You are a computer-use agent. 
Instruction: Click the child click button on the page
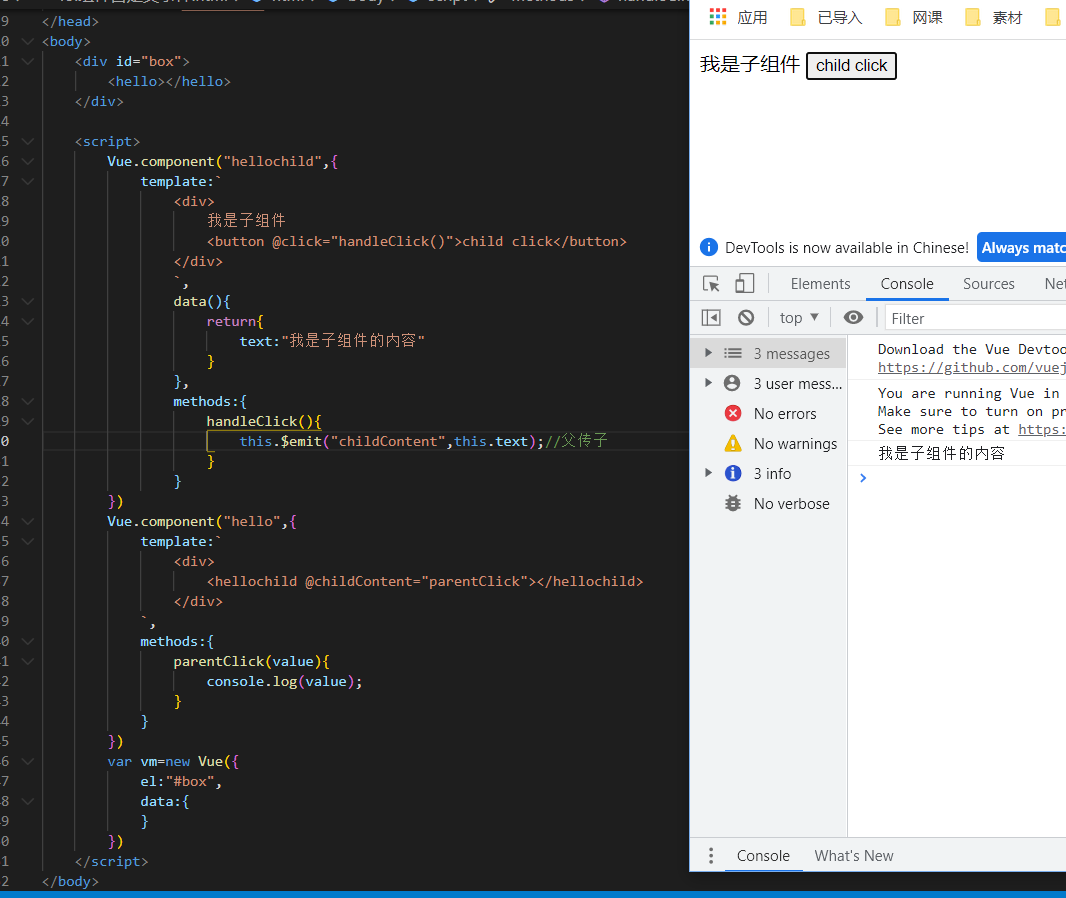tap(851, 66)
